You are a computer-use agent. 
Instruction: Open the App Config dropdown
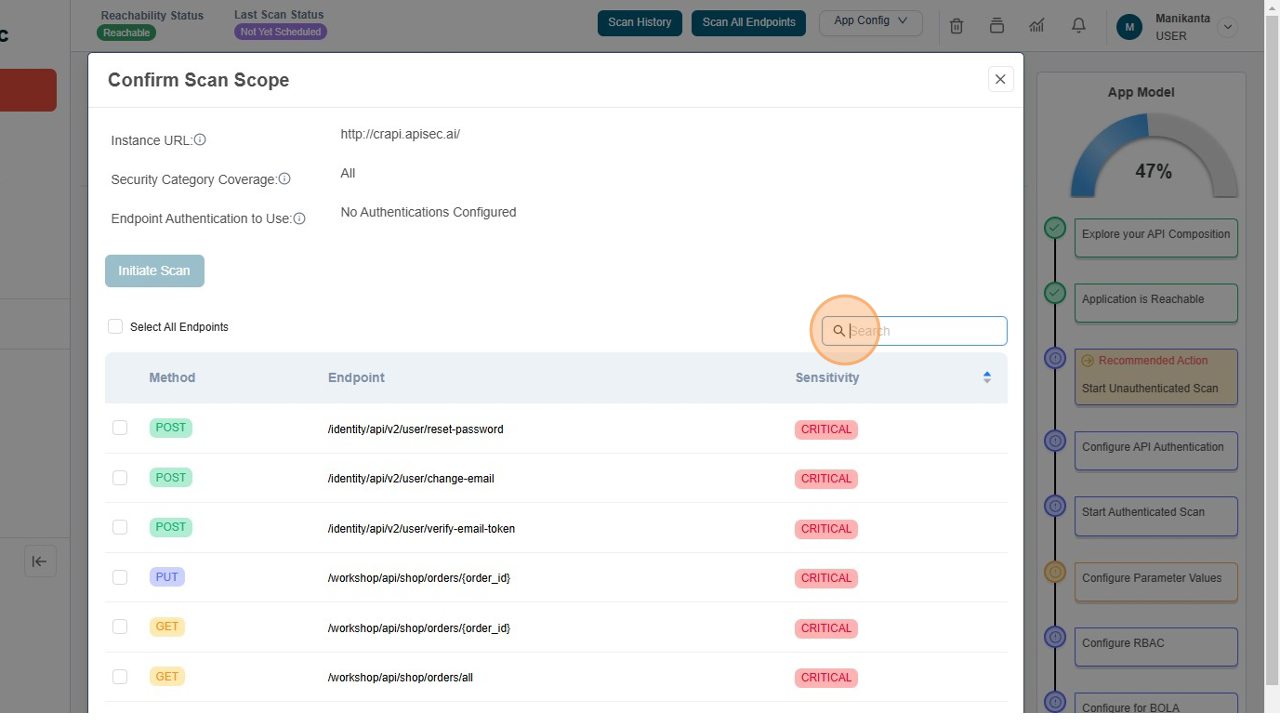(x=870, y=22)
